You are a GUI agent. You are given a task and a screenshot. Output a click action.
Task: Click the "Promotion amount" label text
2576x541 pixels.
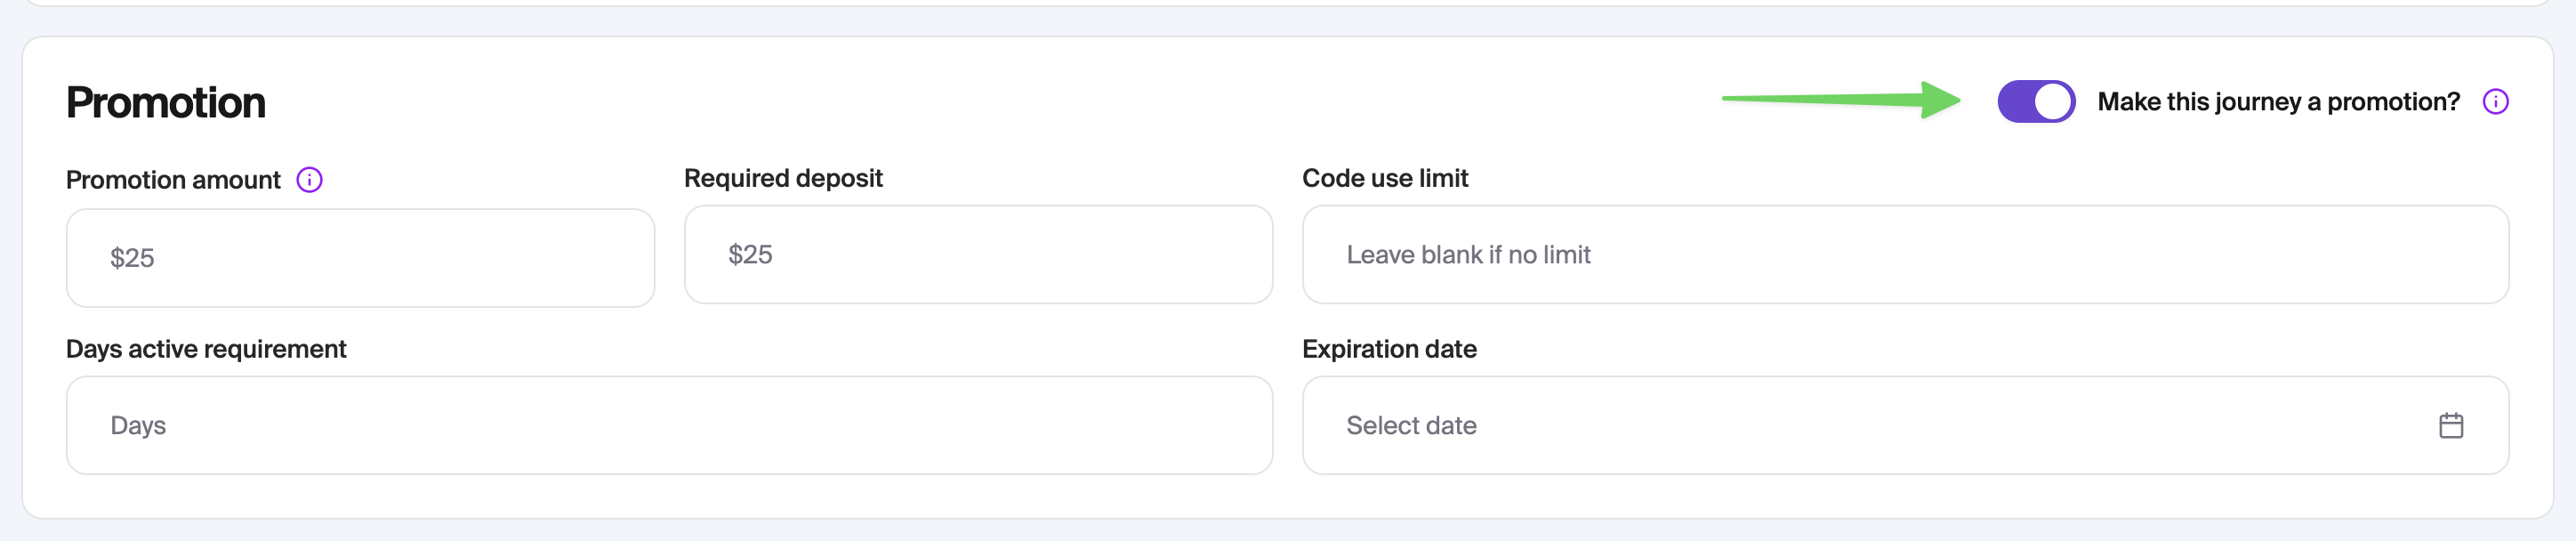point(173,180)
